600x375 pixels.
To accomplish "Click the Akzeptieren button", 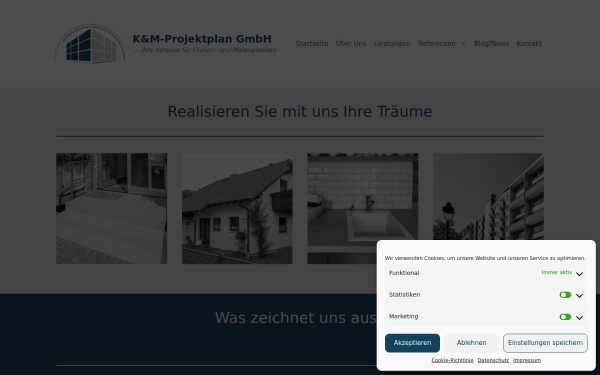I will pyautogui.click(x=412, y=343).
